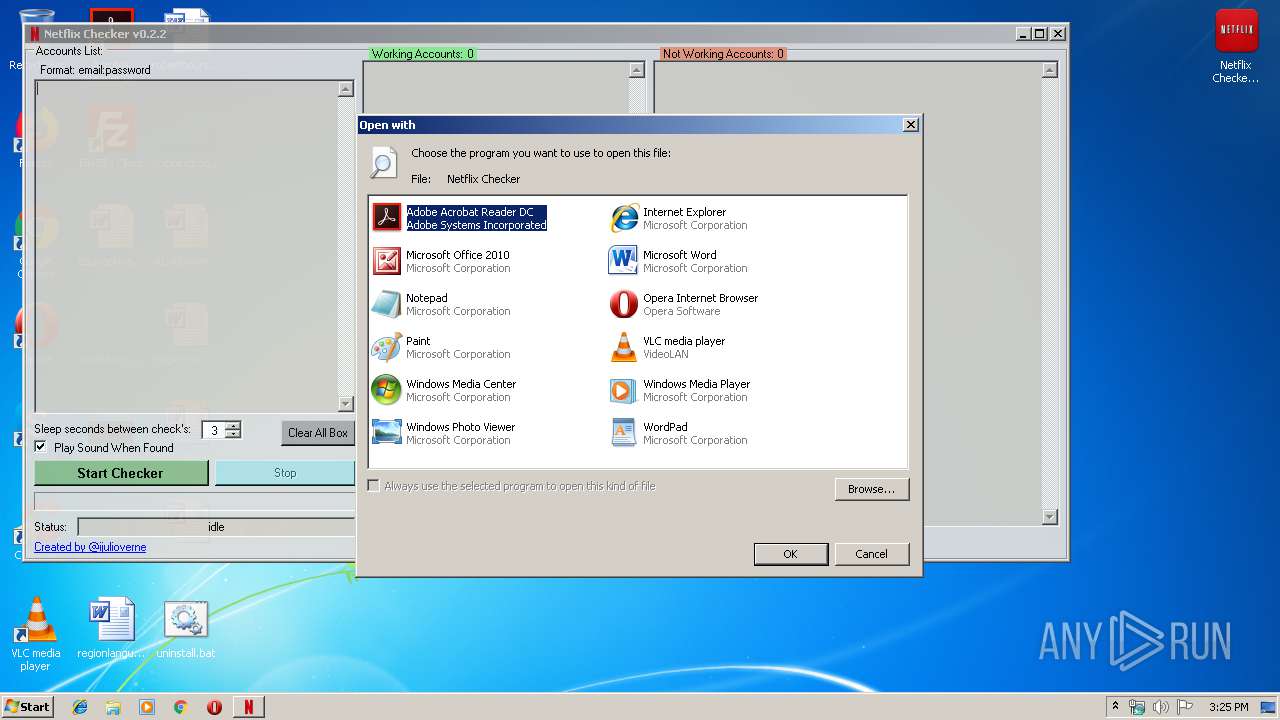Launch Opera from the taskbar
This screenshot has height=720, width=1280.
[214, 707]
